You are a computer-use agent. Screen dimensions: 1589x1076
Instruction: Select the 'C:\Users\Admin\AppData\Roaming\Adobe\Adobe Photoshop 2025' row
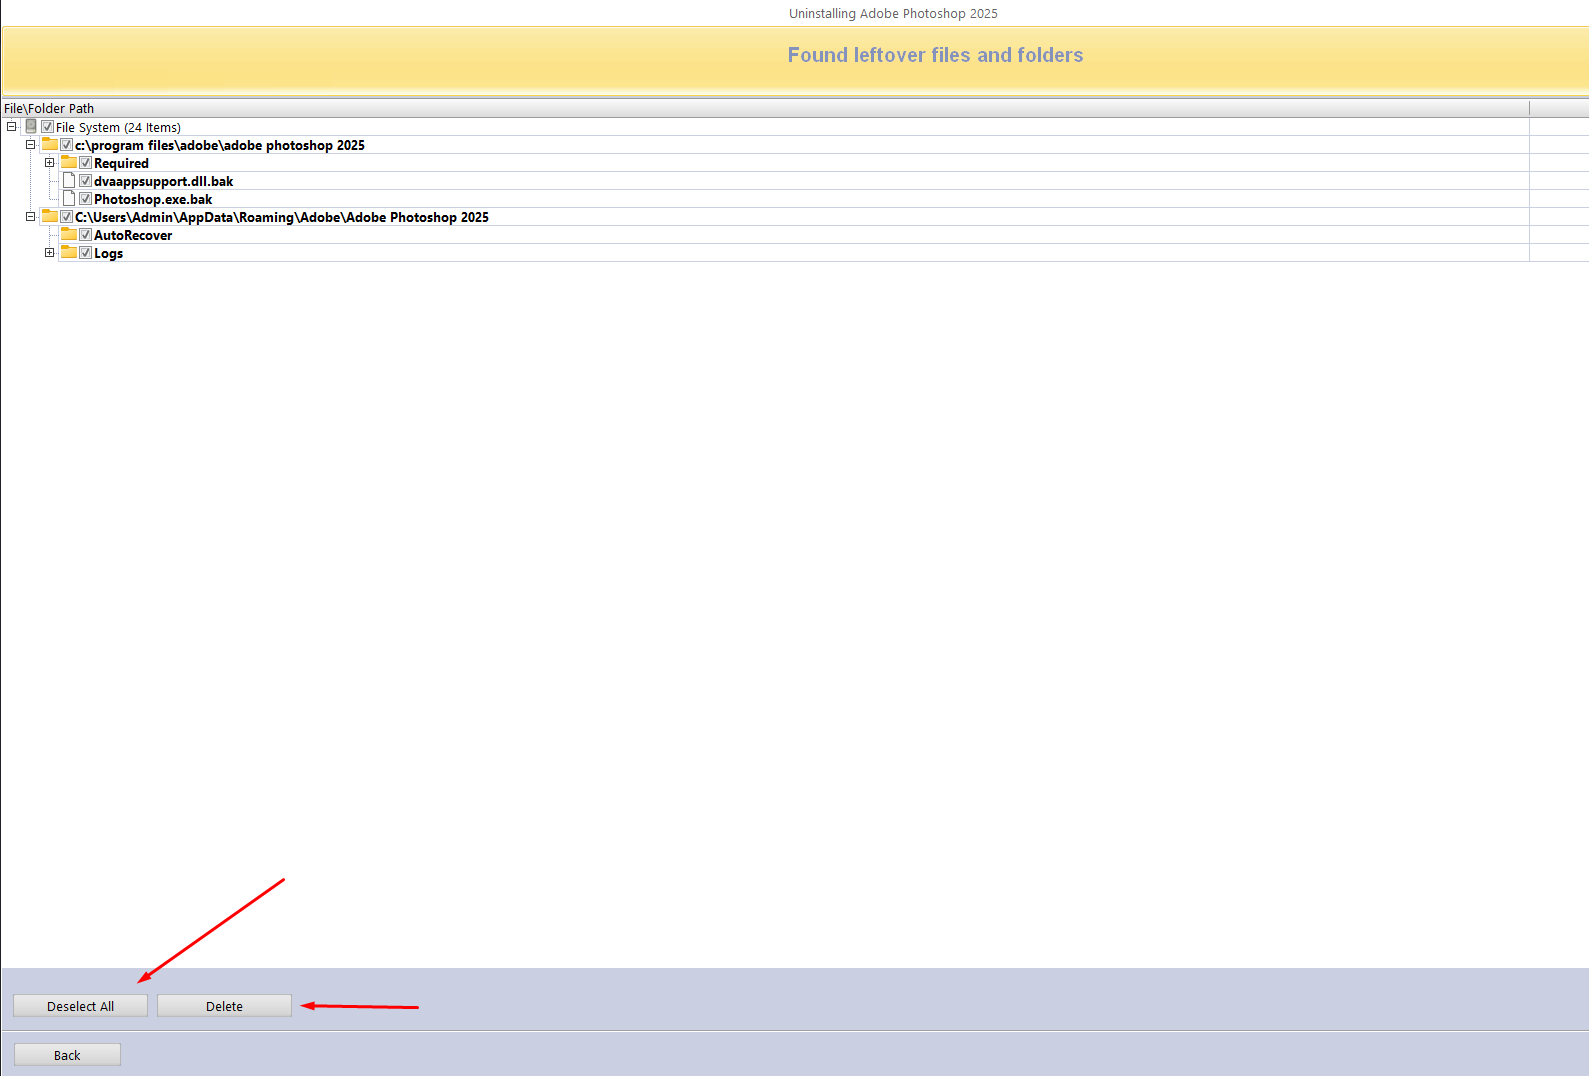(282, 217)
